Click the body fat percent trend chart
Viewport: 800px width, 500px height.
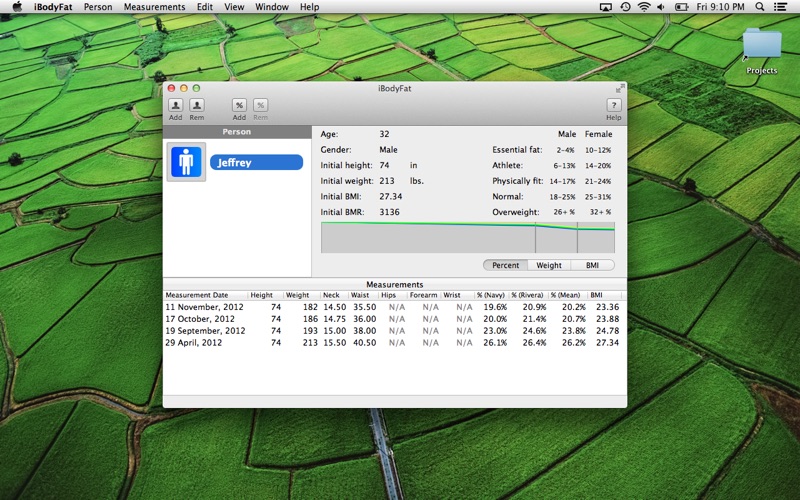pos(468,237)
